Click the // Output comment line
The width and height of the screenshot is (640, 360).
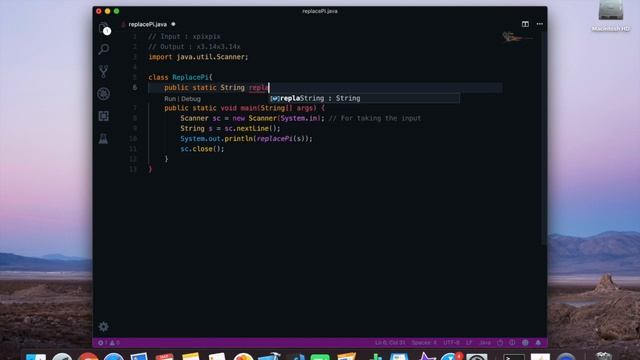[194, 47]
